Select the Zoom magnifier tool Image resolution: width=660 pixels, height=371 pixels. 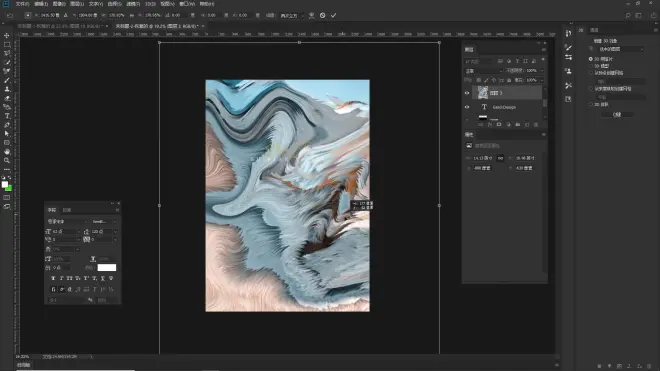point(7,160)
